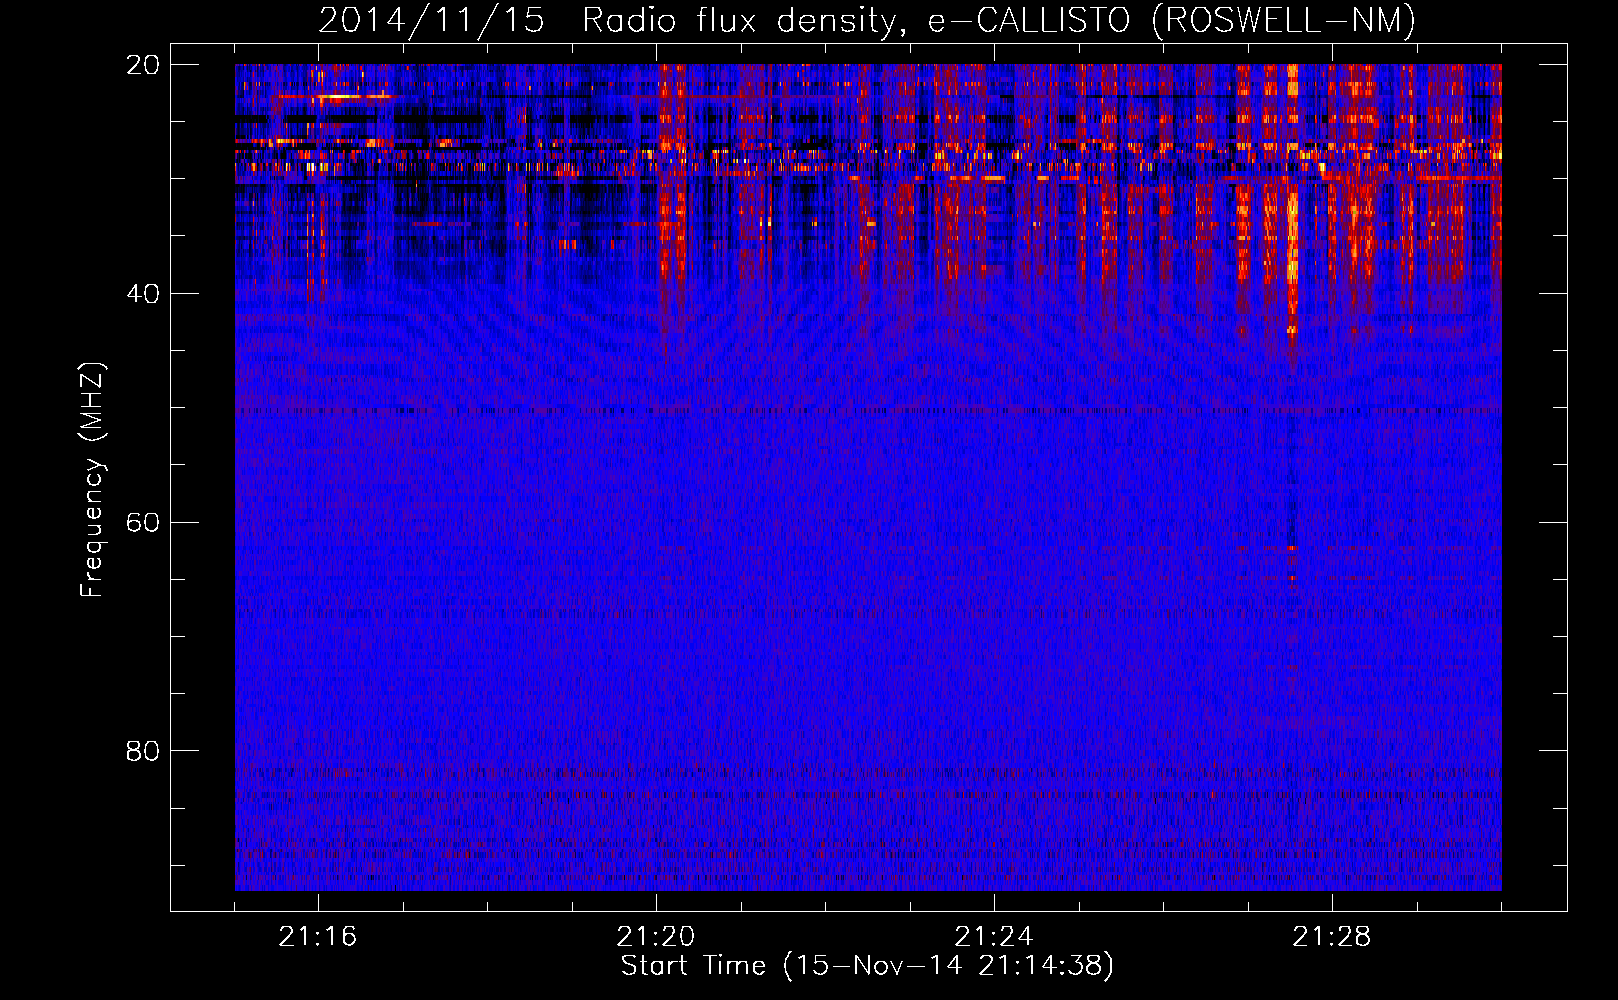Click the 21:16 time tick label
The height and width of the screenshot is (1000, 1618).
point(317,937)
